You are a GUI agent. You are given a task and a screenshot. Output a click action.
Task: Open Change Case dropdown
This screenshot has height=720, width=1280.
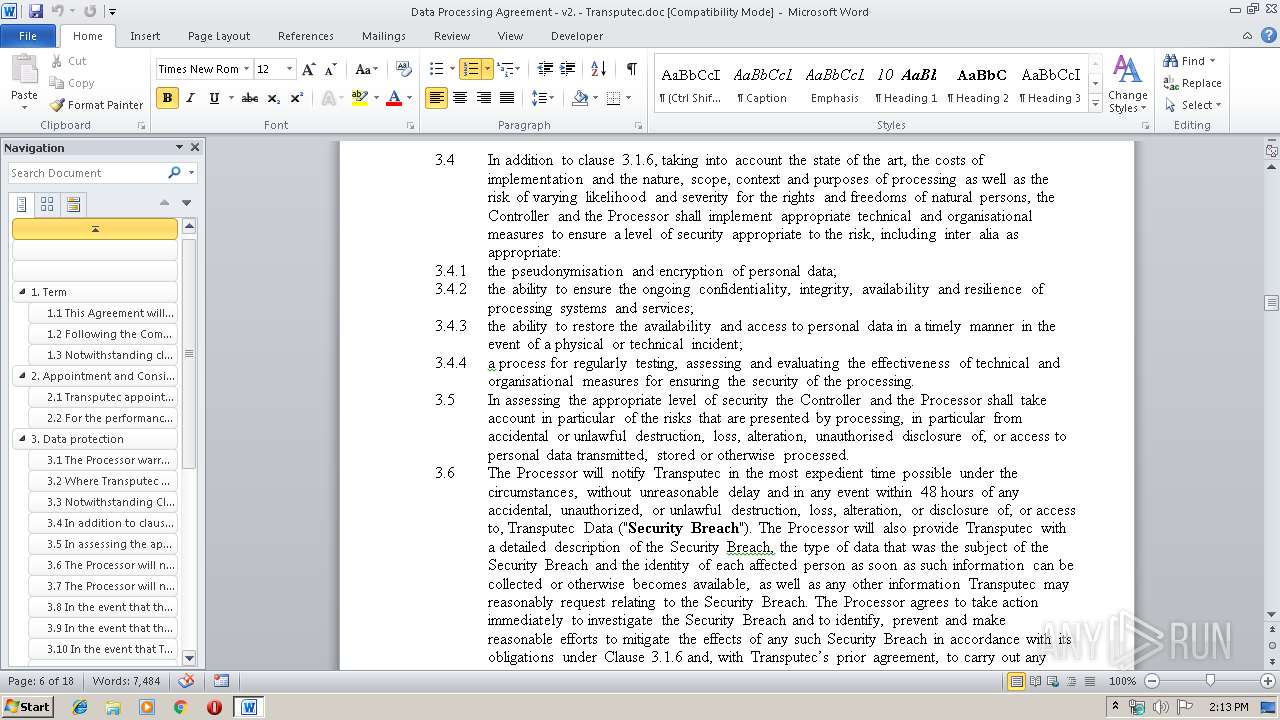coord(366,69)
